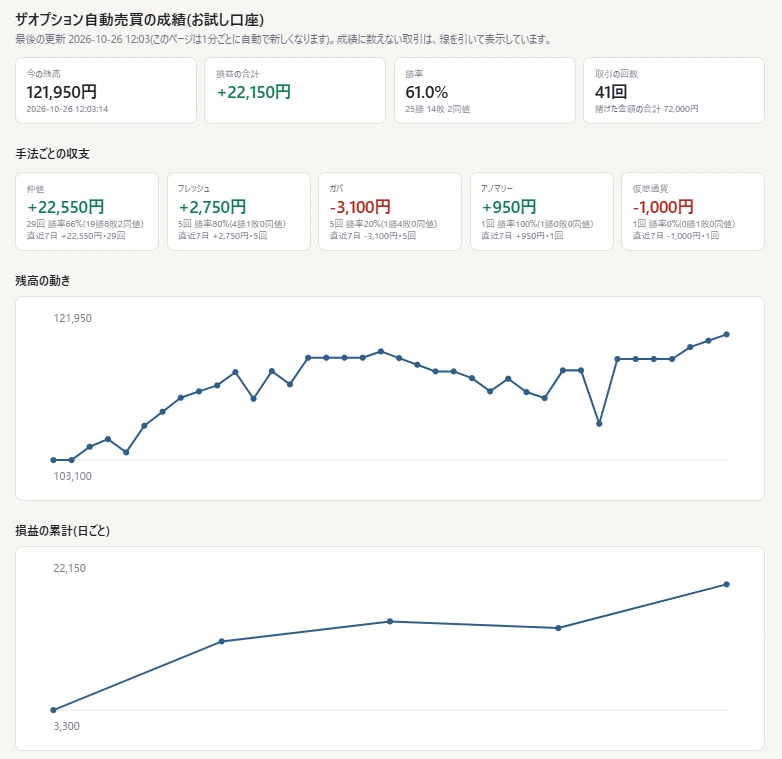Select the 41回 trade count value
This screenshot has width=782, height=759.
click(610, 92)
